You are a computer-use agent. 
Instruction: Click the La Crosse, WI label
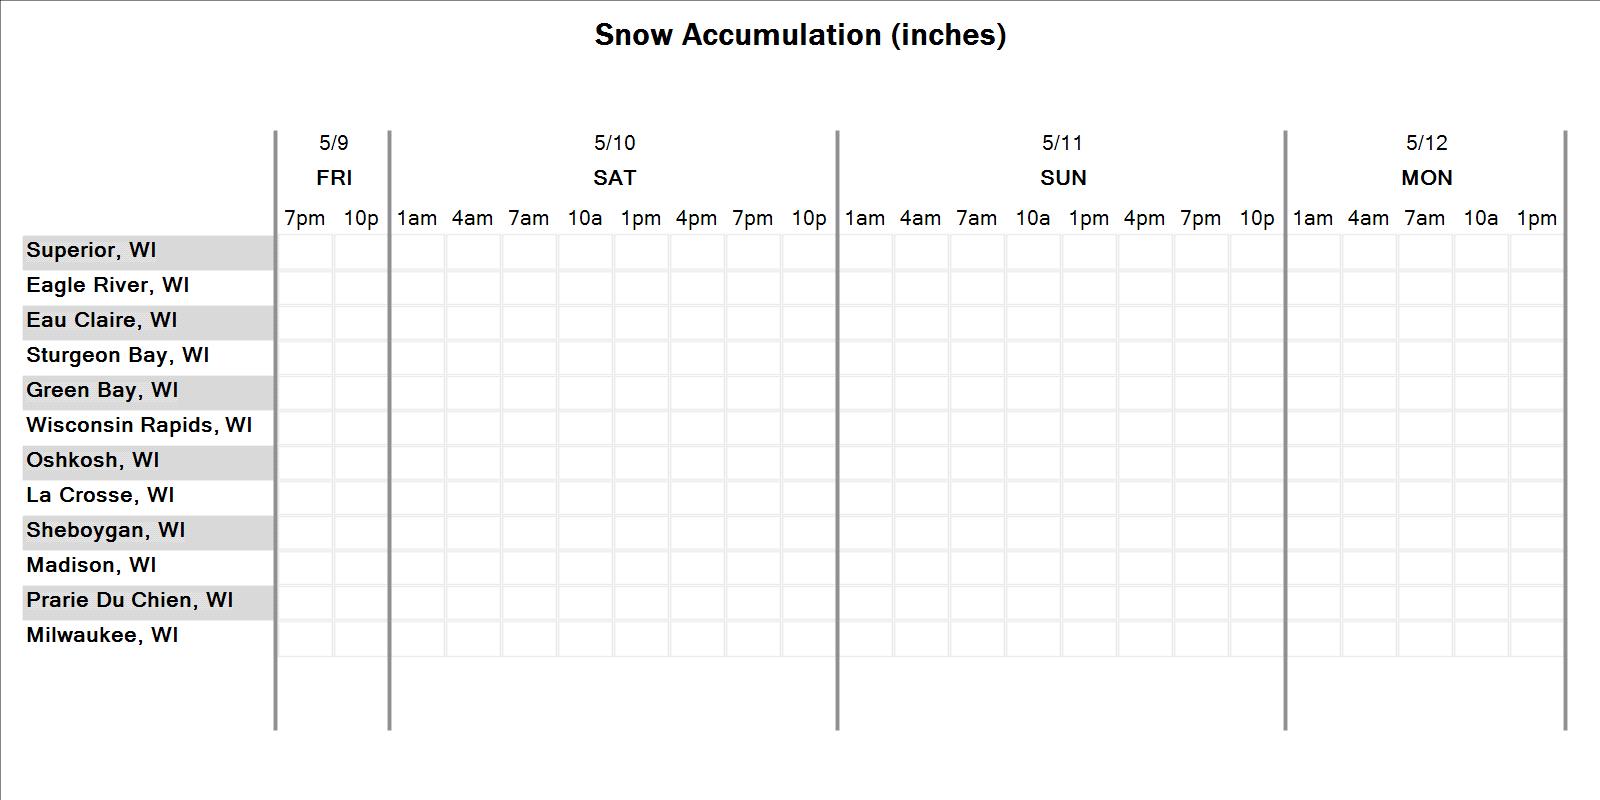click(100, 496)
